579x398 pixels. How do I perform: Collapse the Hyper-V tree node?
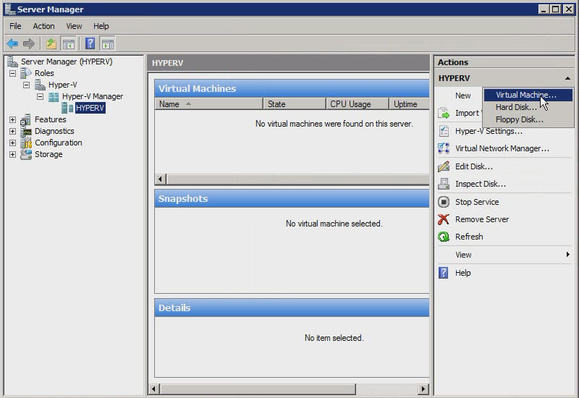click(x=26, y=85)
